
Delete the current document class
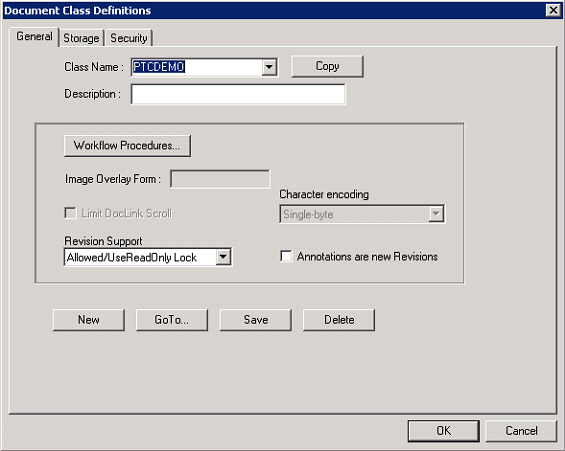[x=339, y=320]
